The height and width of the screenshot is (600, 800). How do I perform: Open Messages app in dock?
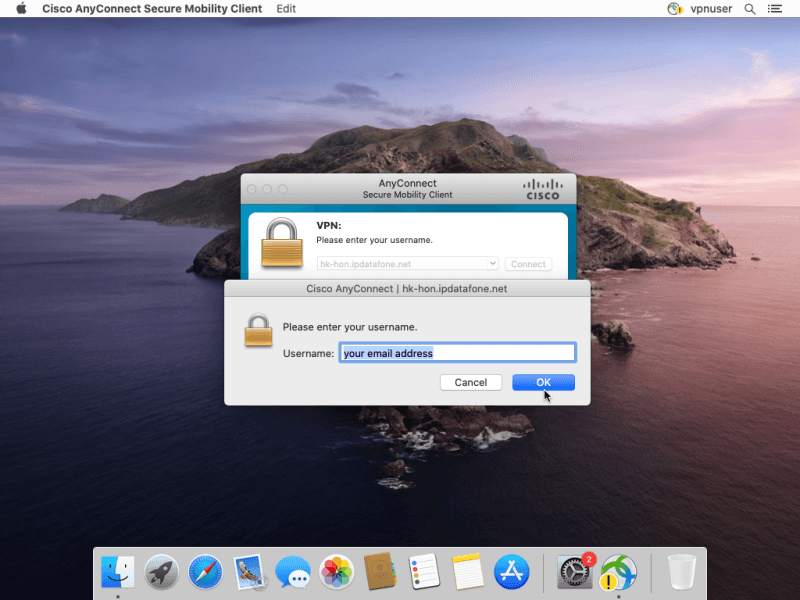pos(293,572)
